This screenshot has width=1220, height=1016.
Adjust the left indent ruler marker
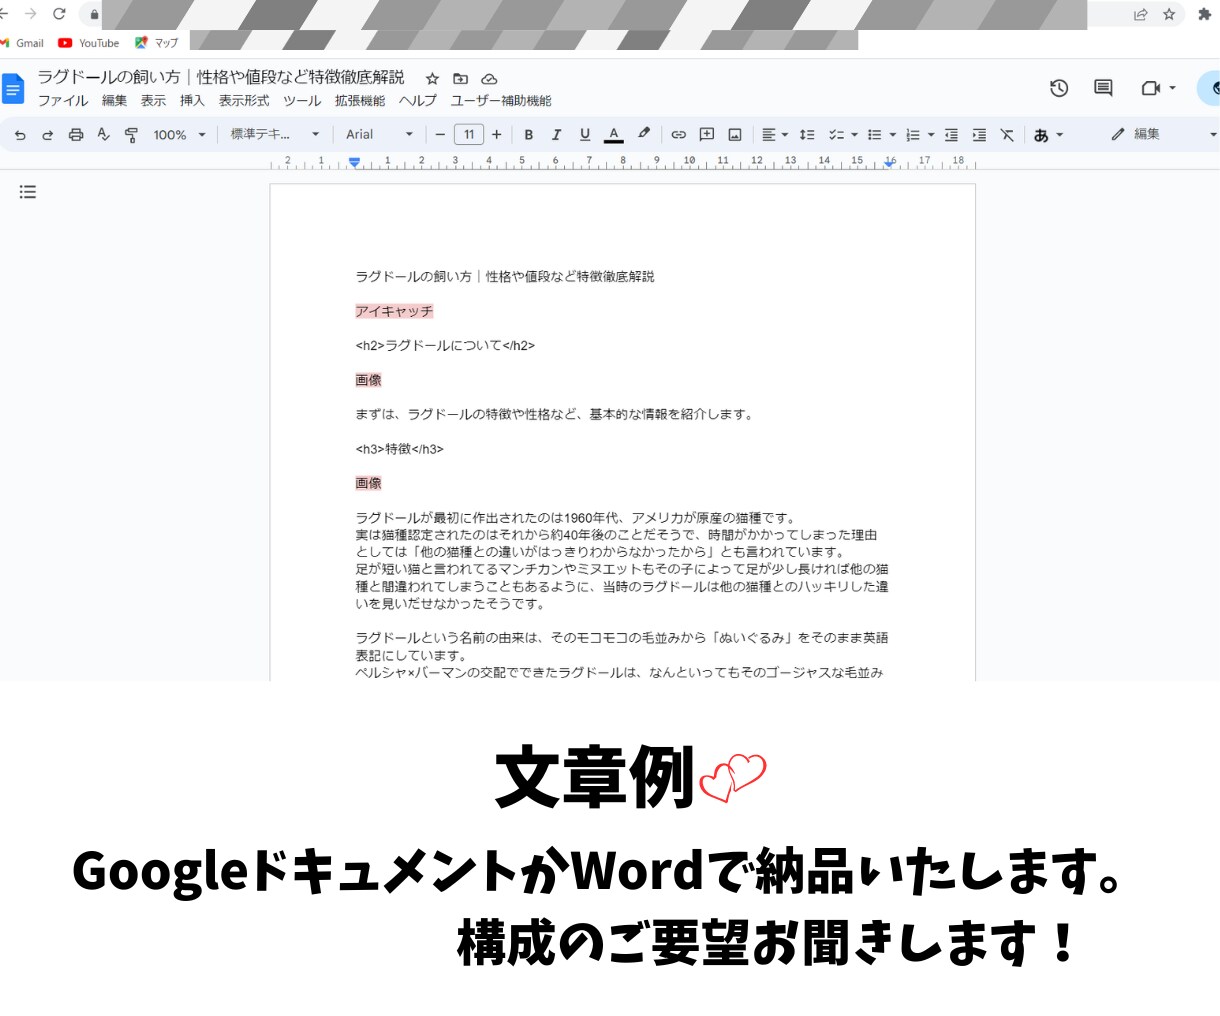(x=354, y=162)
